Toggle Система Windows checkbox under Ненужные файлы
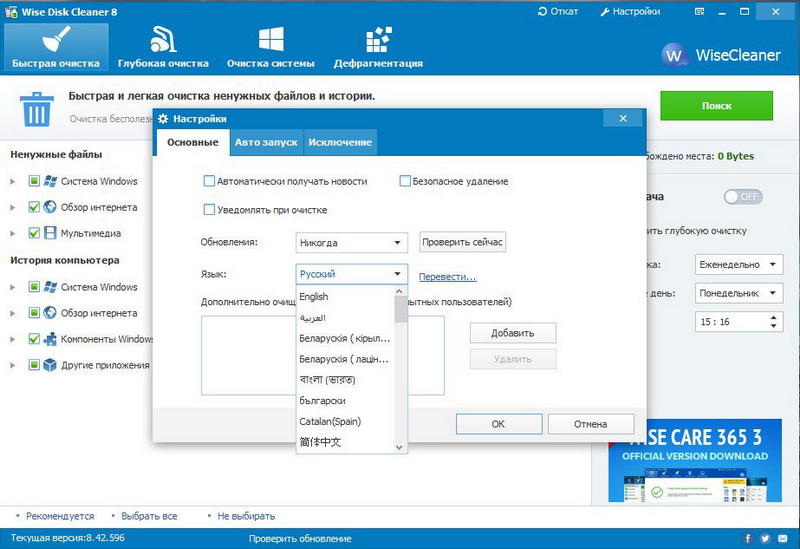 (34, 181)
